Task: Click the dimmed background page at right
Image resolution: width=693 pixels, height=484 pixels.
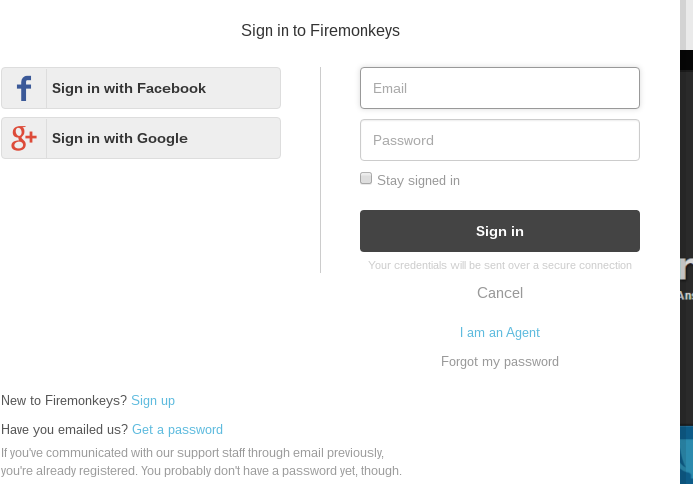Action: coord(686,200)
